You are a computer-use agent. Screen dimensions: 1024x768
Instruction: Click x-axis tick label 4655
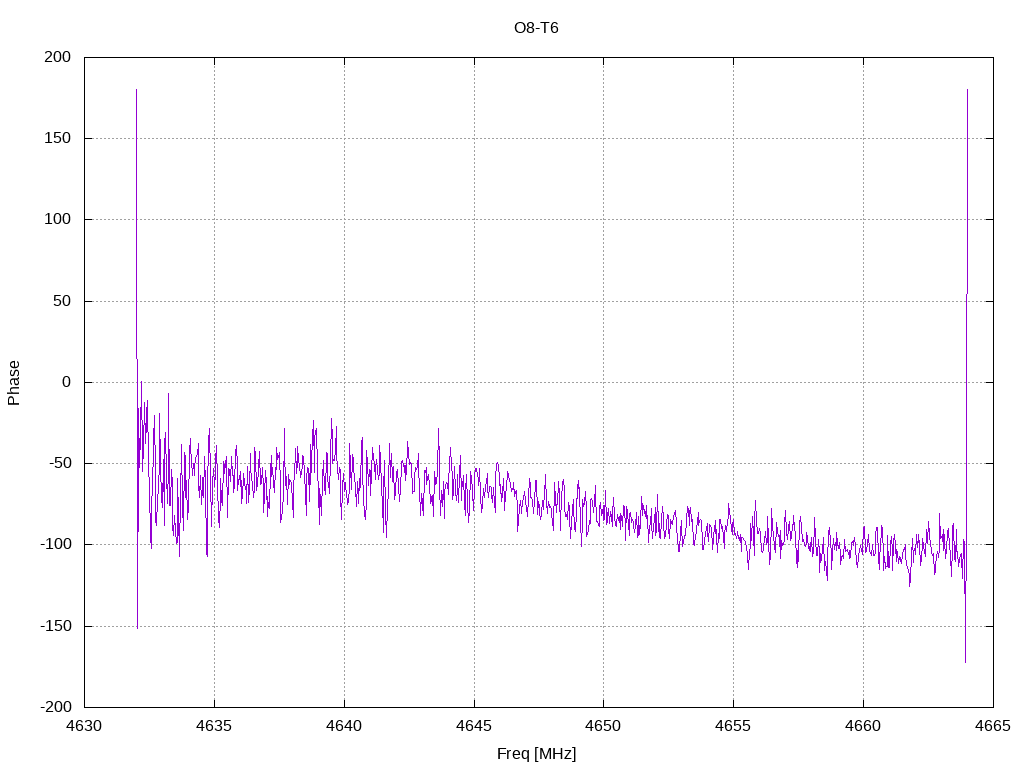[733, 726]
